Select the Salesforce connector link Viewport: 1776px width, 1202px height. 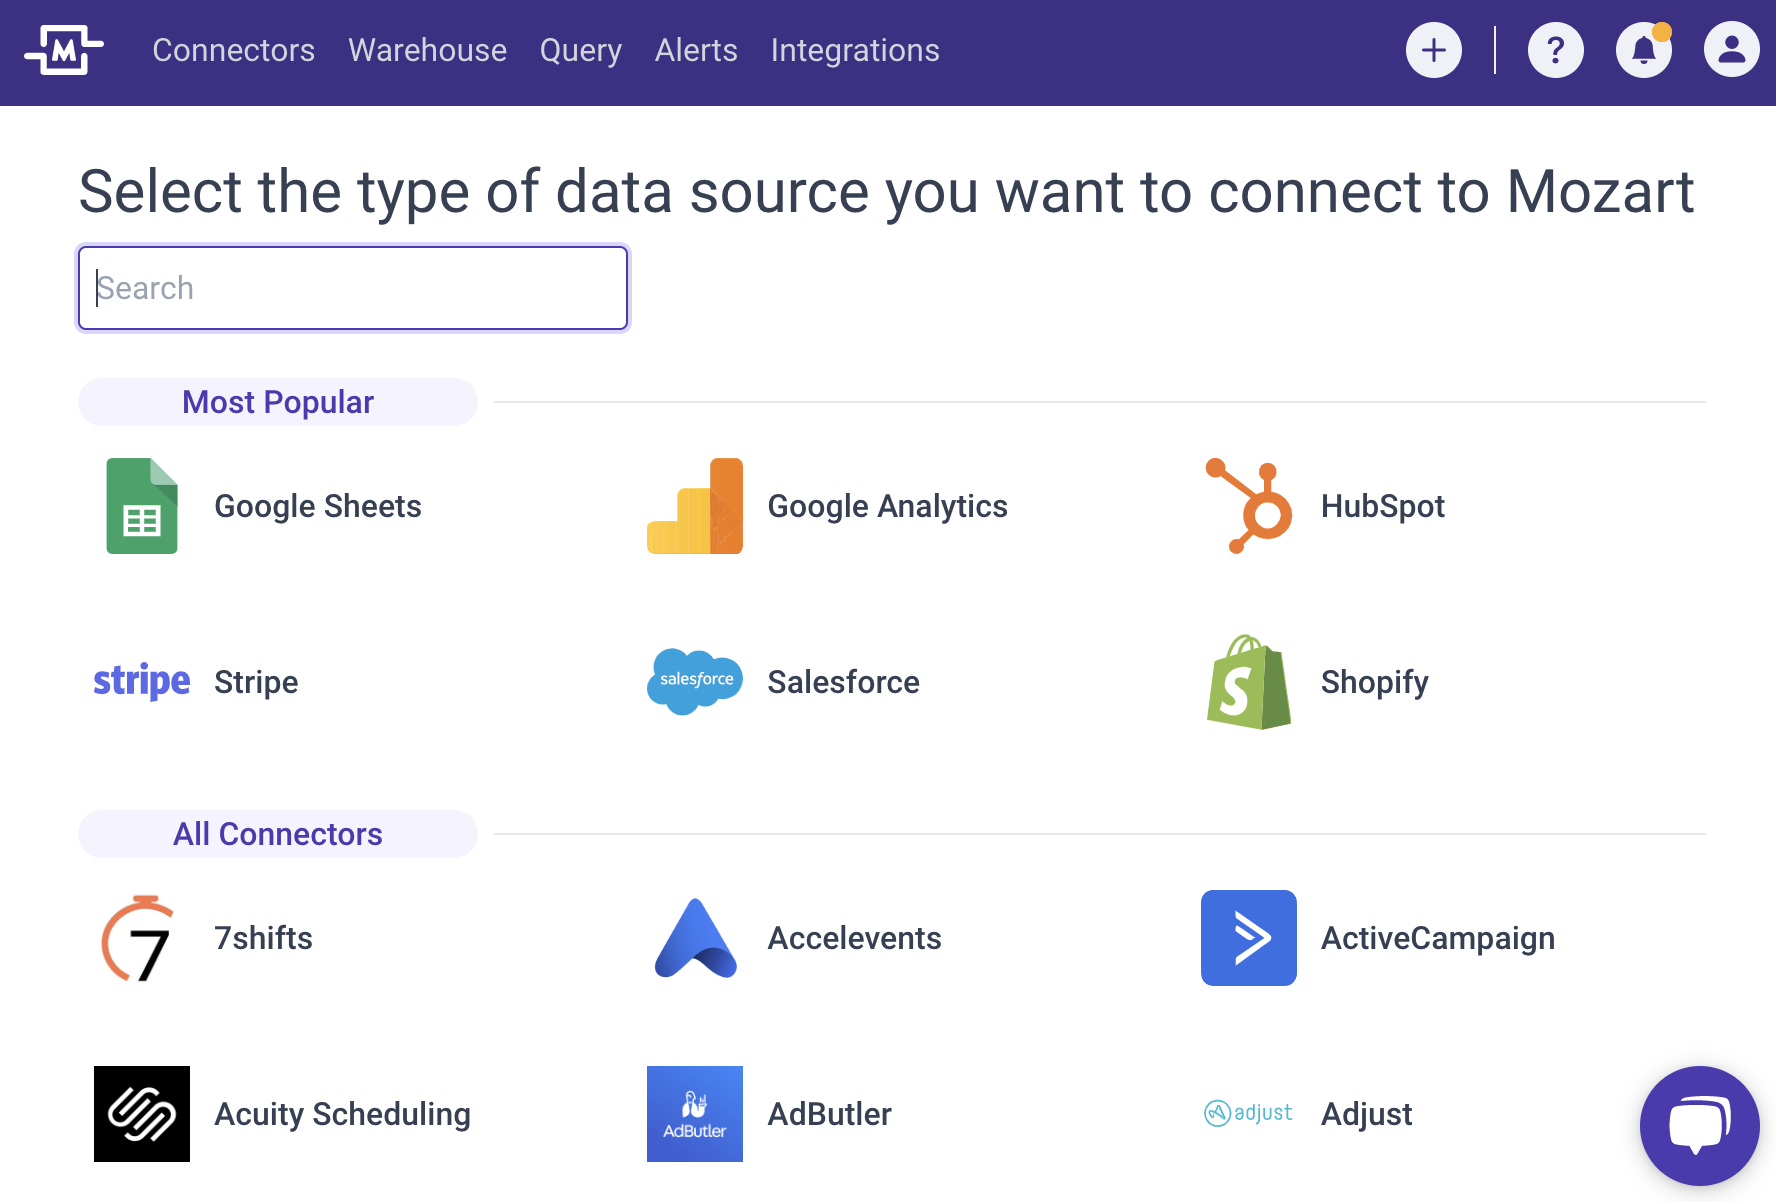coord(843,682)
